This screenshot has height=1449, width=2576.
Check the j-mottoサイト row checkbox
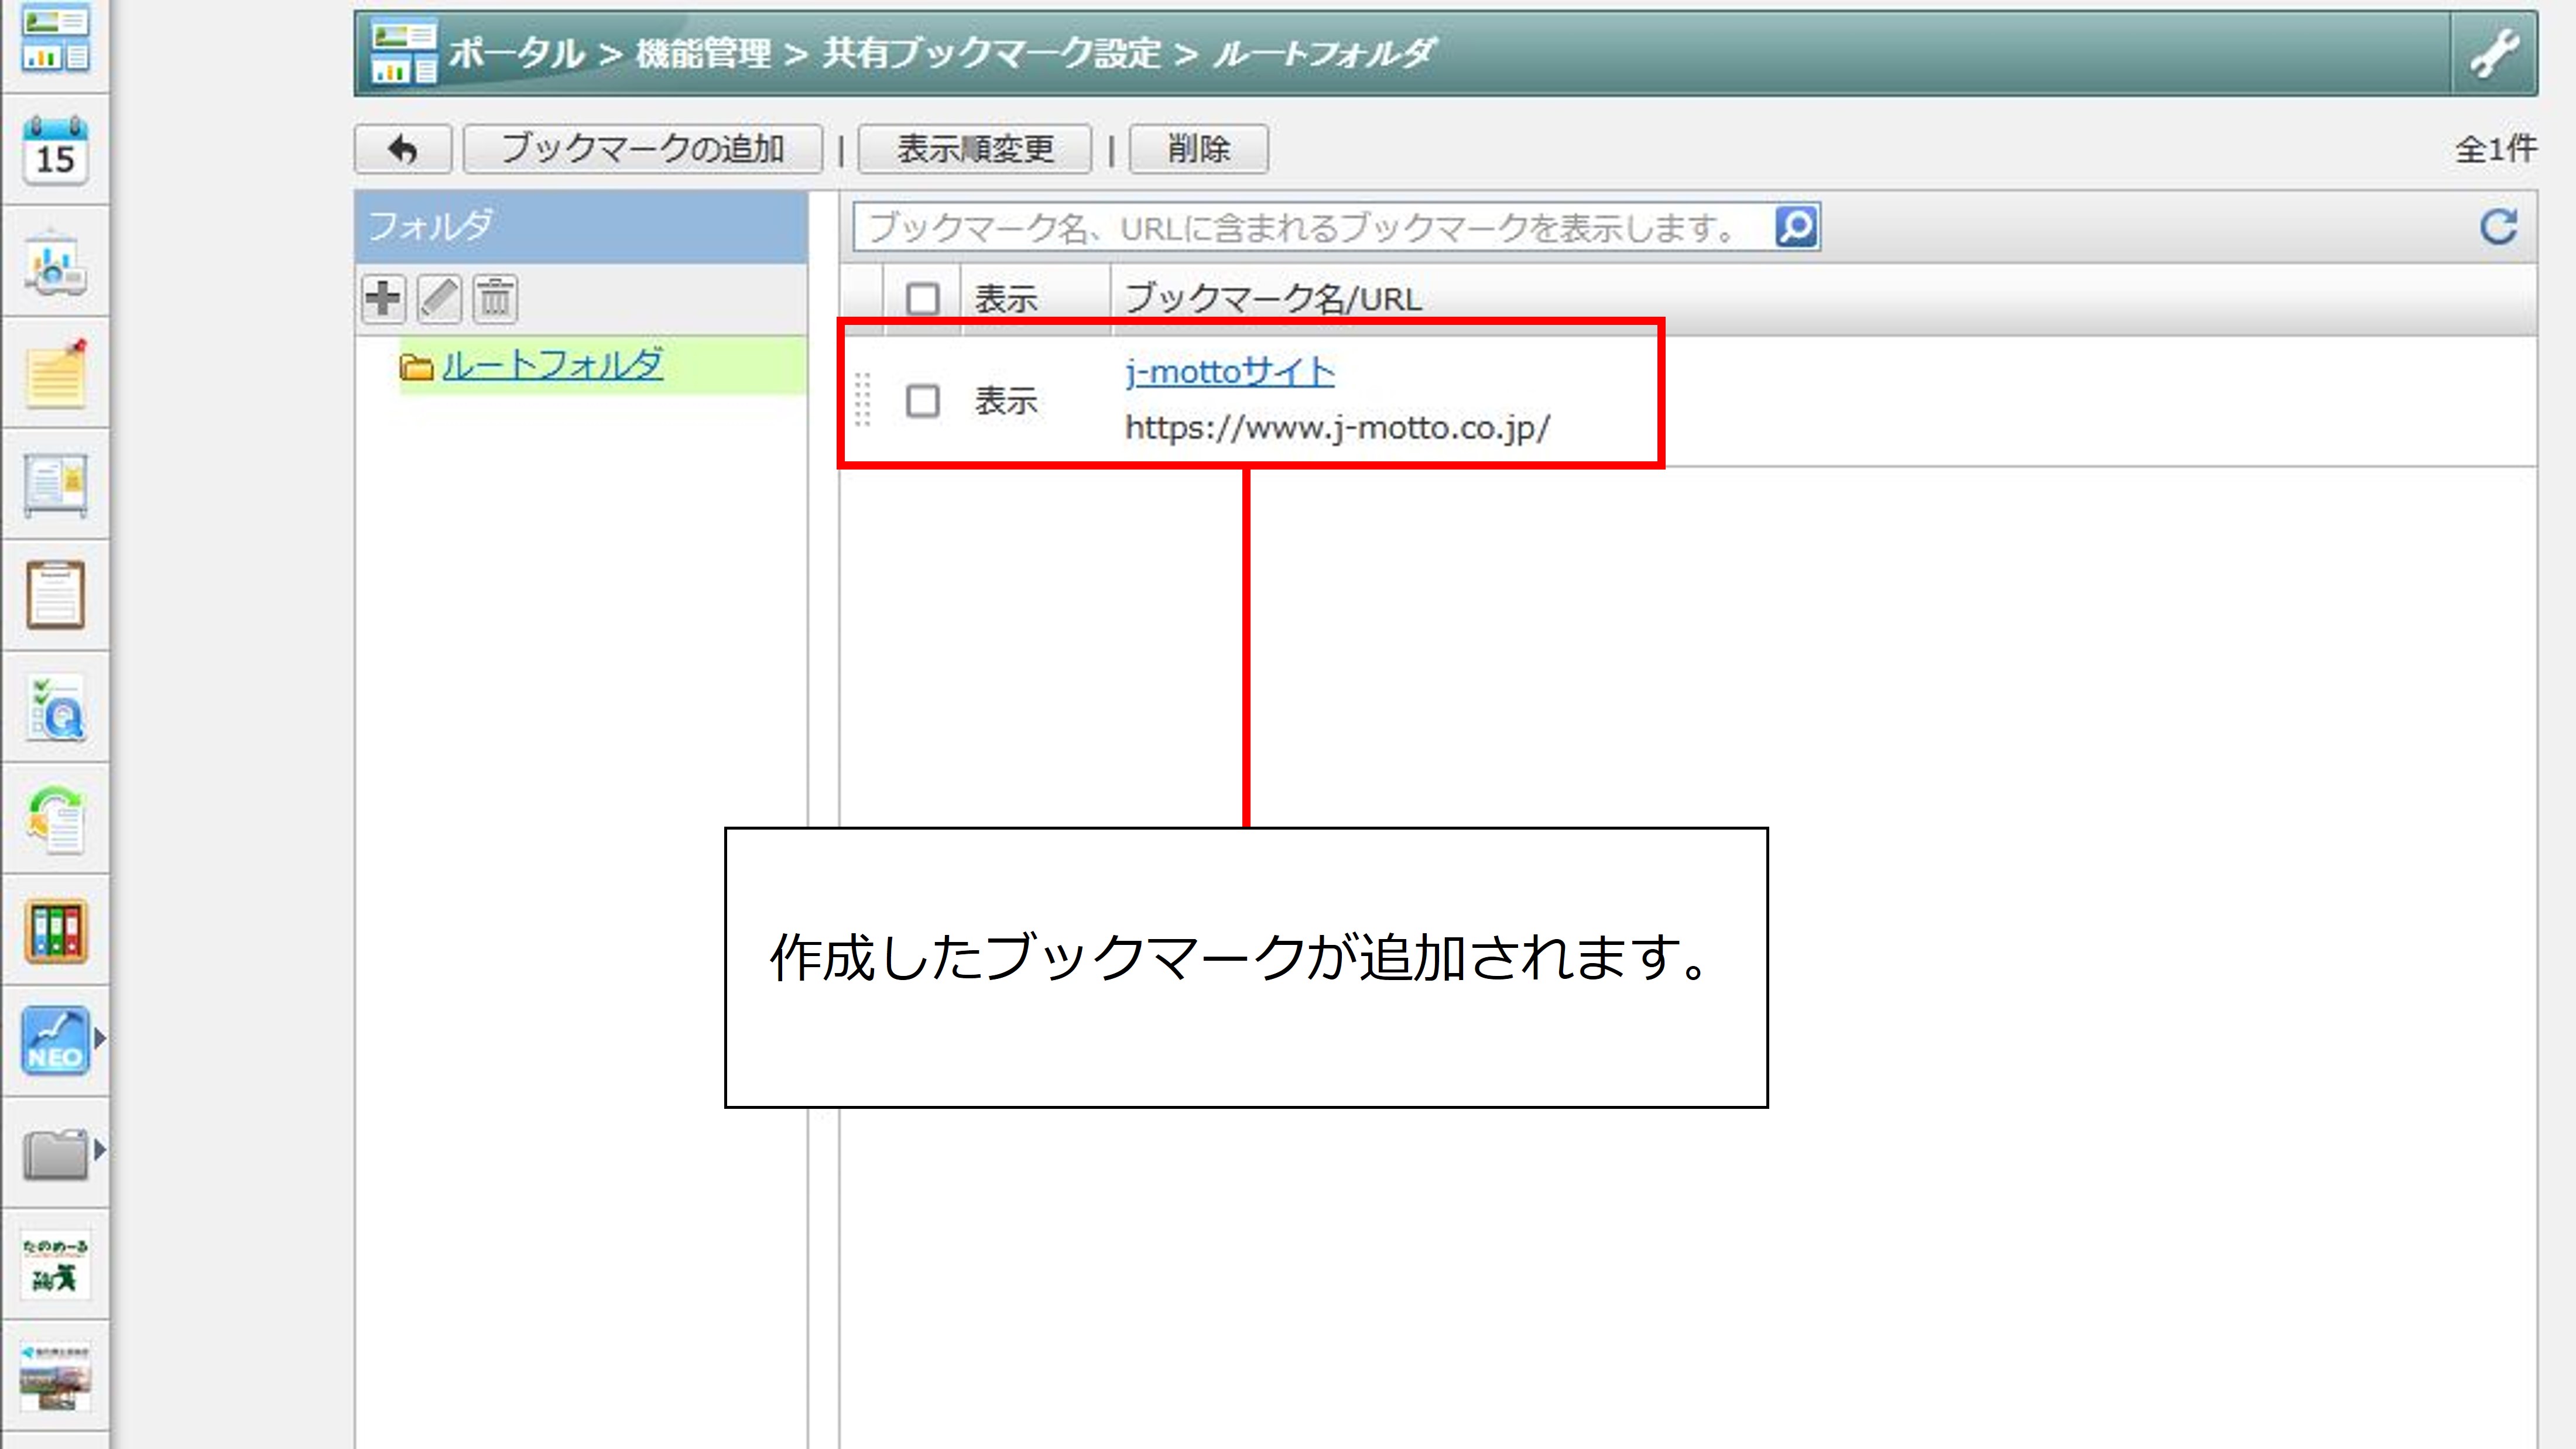tap(922, 401)
